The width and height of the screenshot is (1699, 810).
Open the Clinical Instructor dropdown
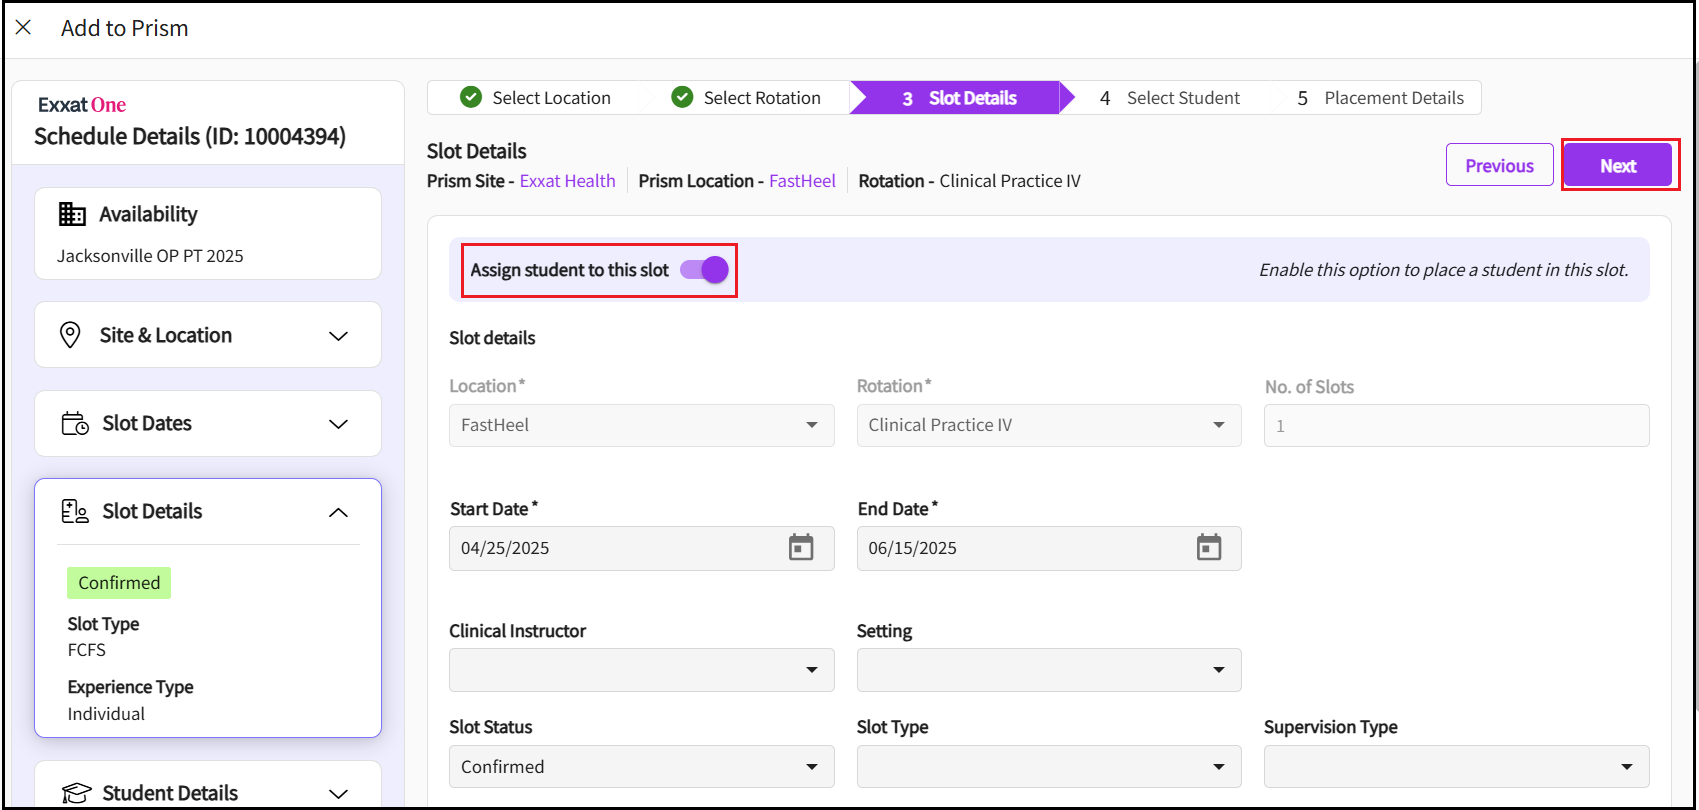coord(641,670)
